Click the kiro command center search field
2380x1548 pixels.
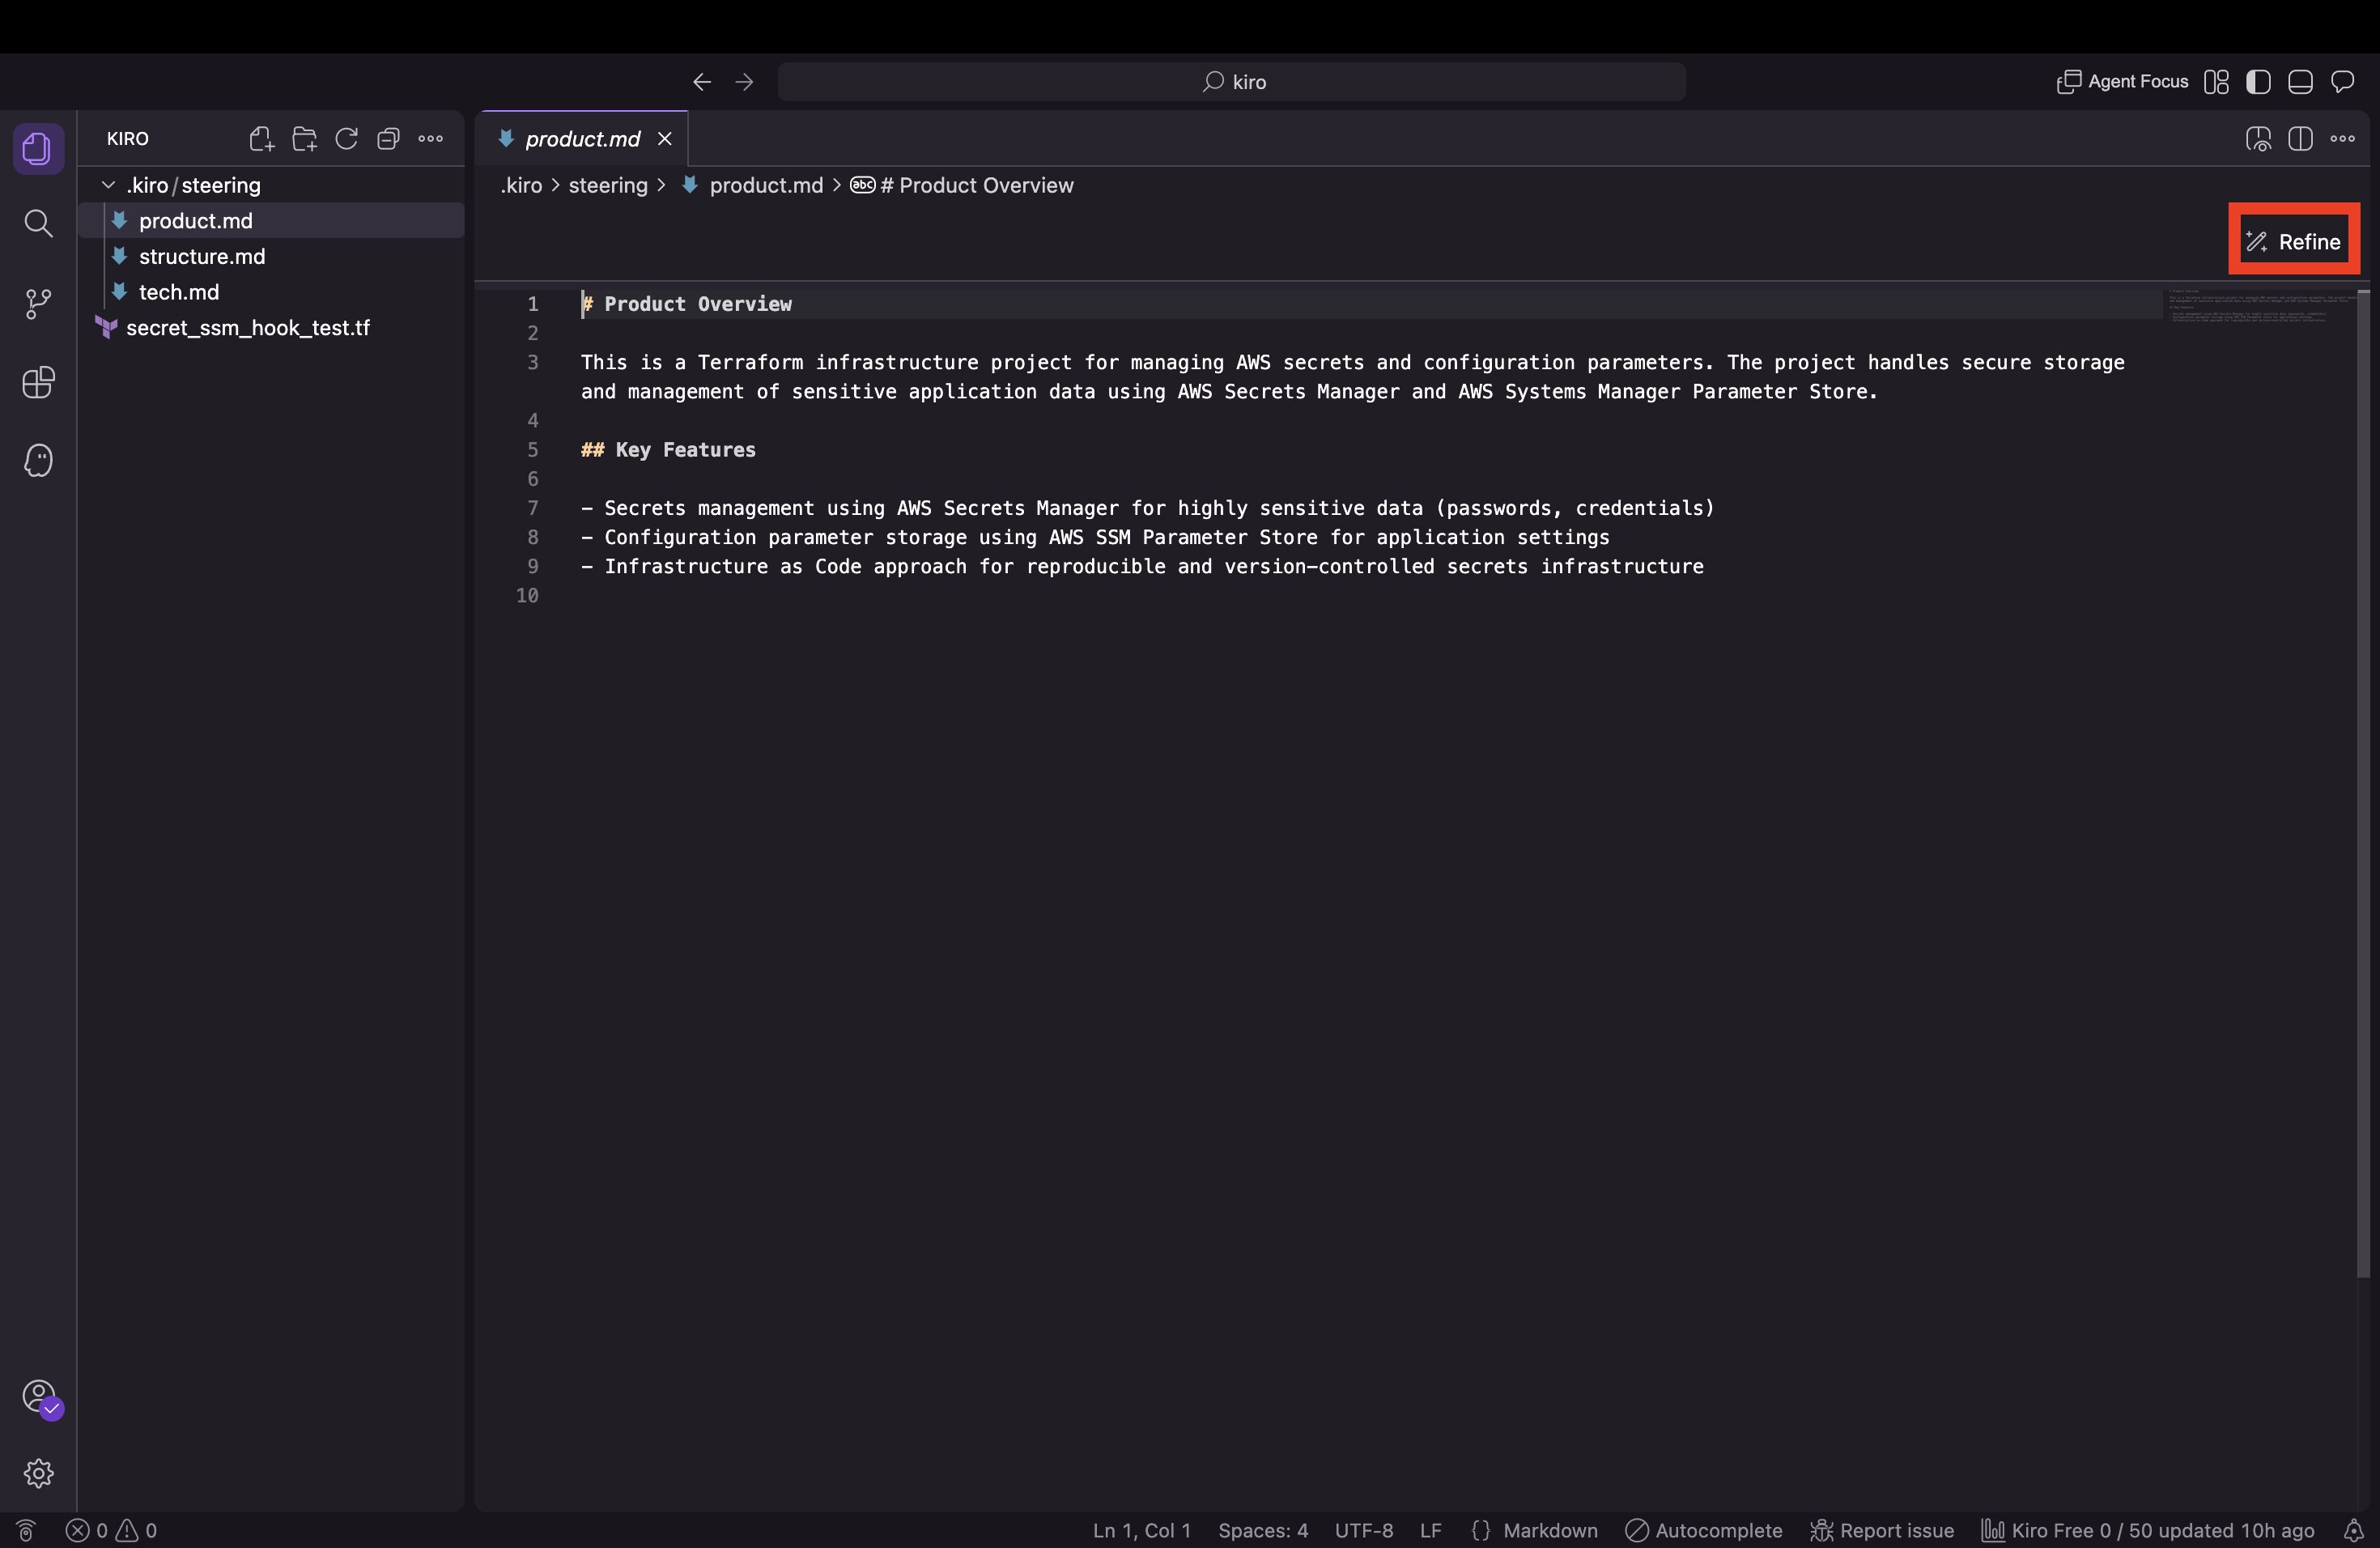tap(1232, 82)
